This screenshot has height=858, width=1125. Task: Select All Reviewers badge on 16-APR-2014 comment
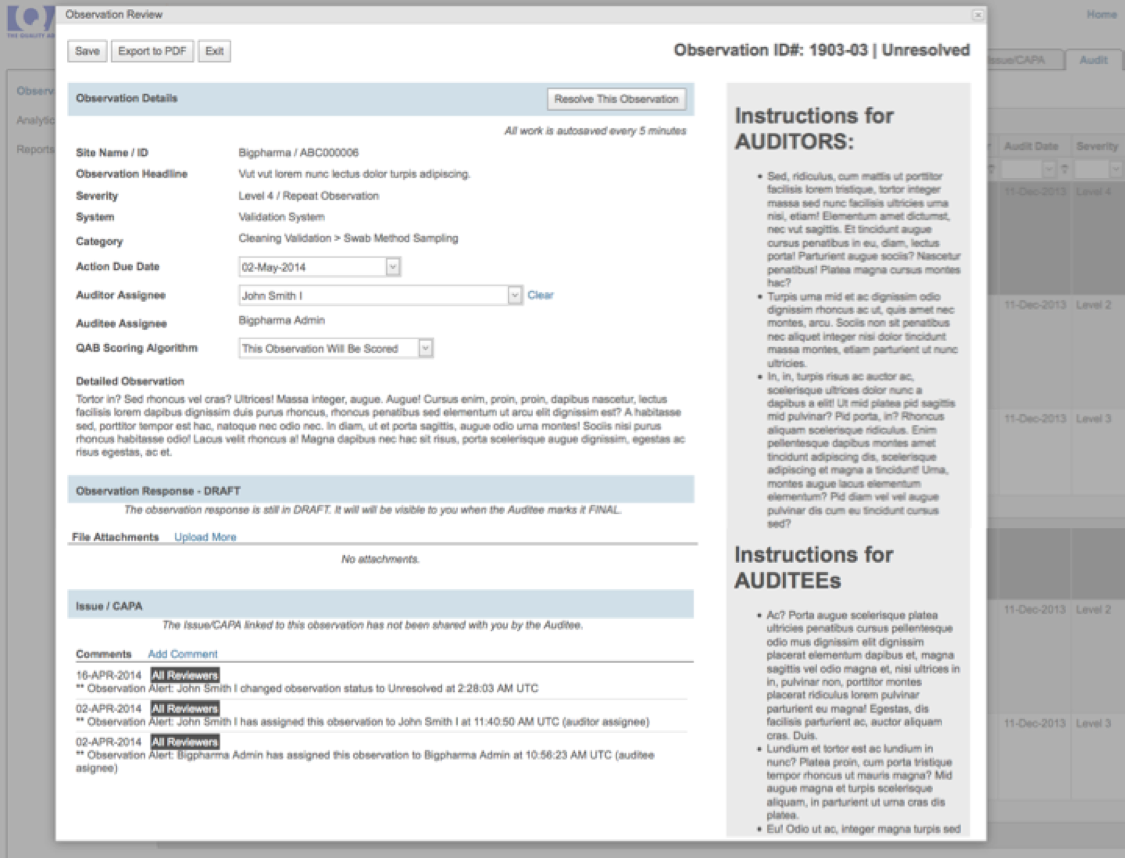coord(184,675)
